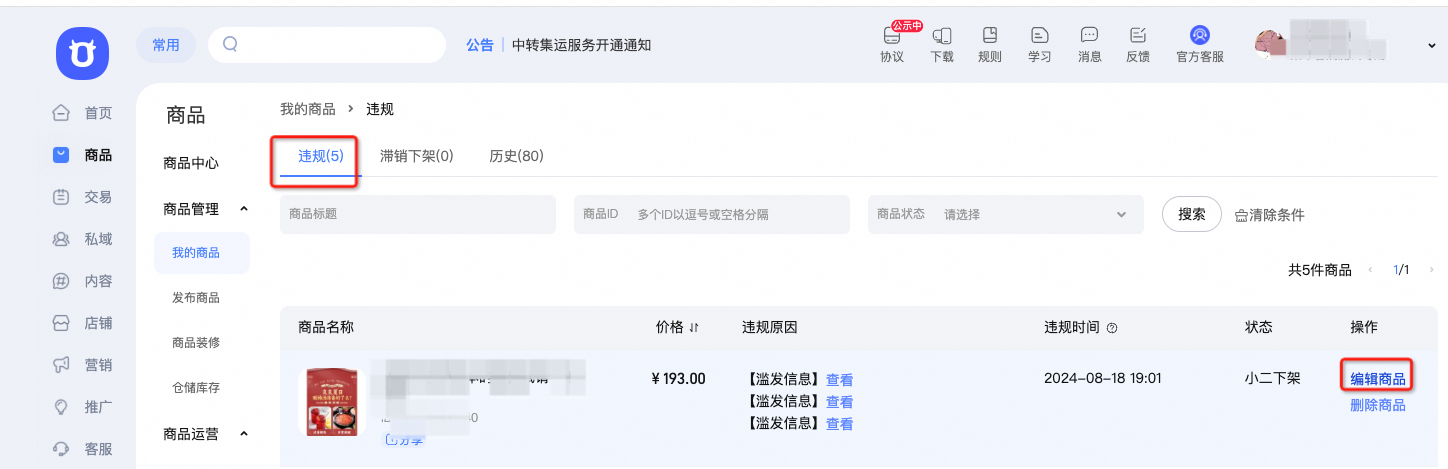Go to 首页 home in sidebar

(84, 113)
